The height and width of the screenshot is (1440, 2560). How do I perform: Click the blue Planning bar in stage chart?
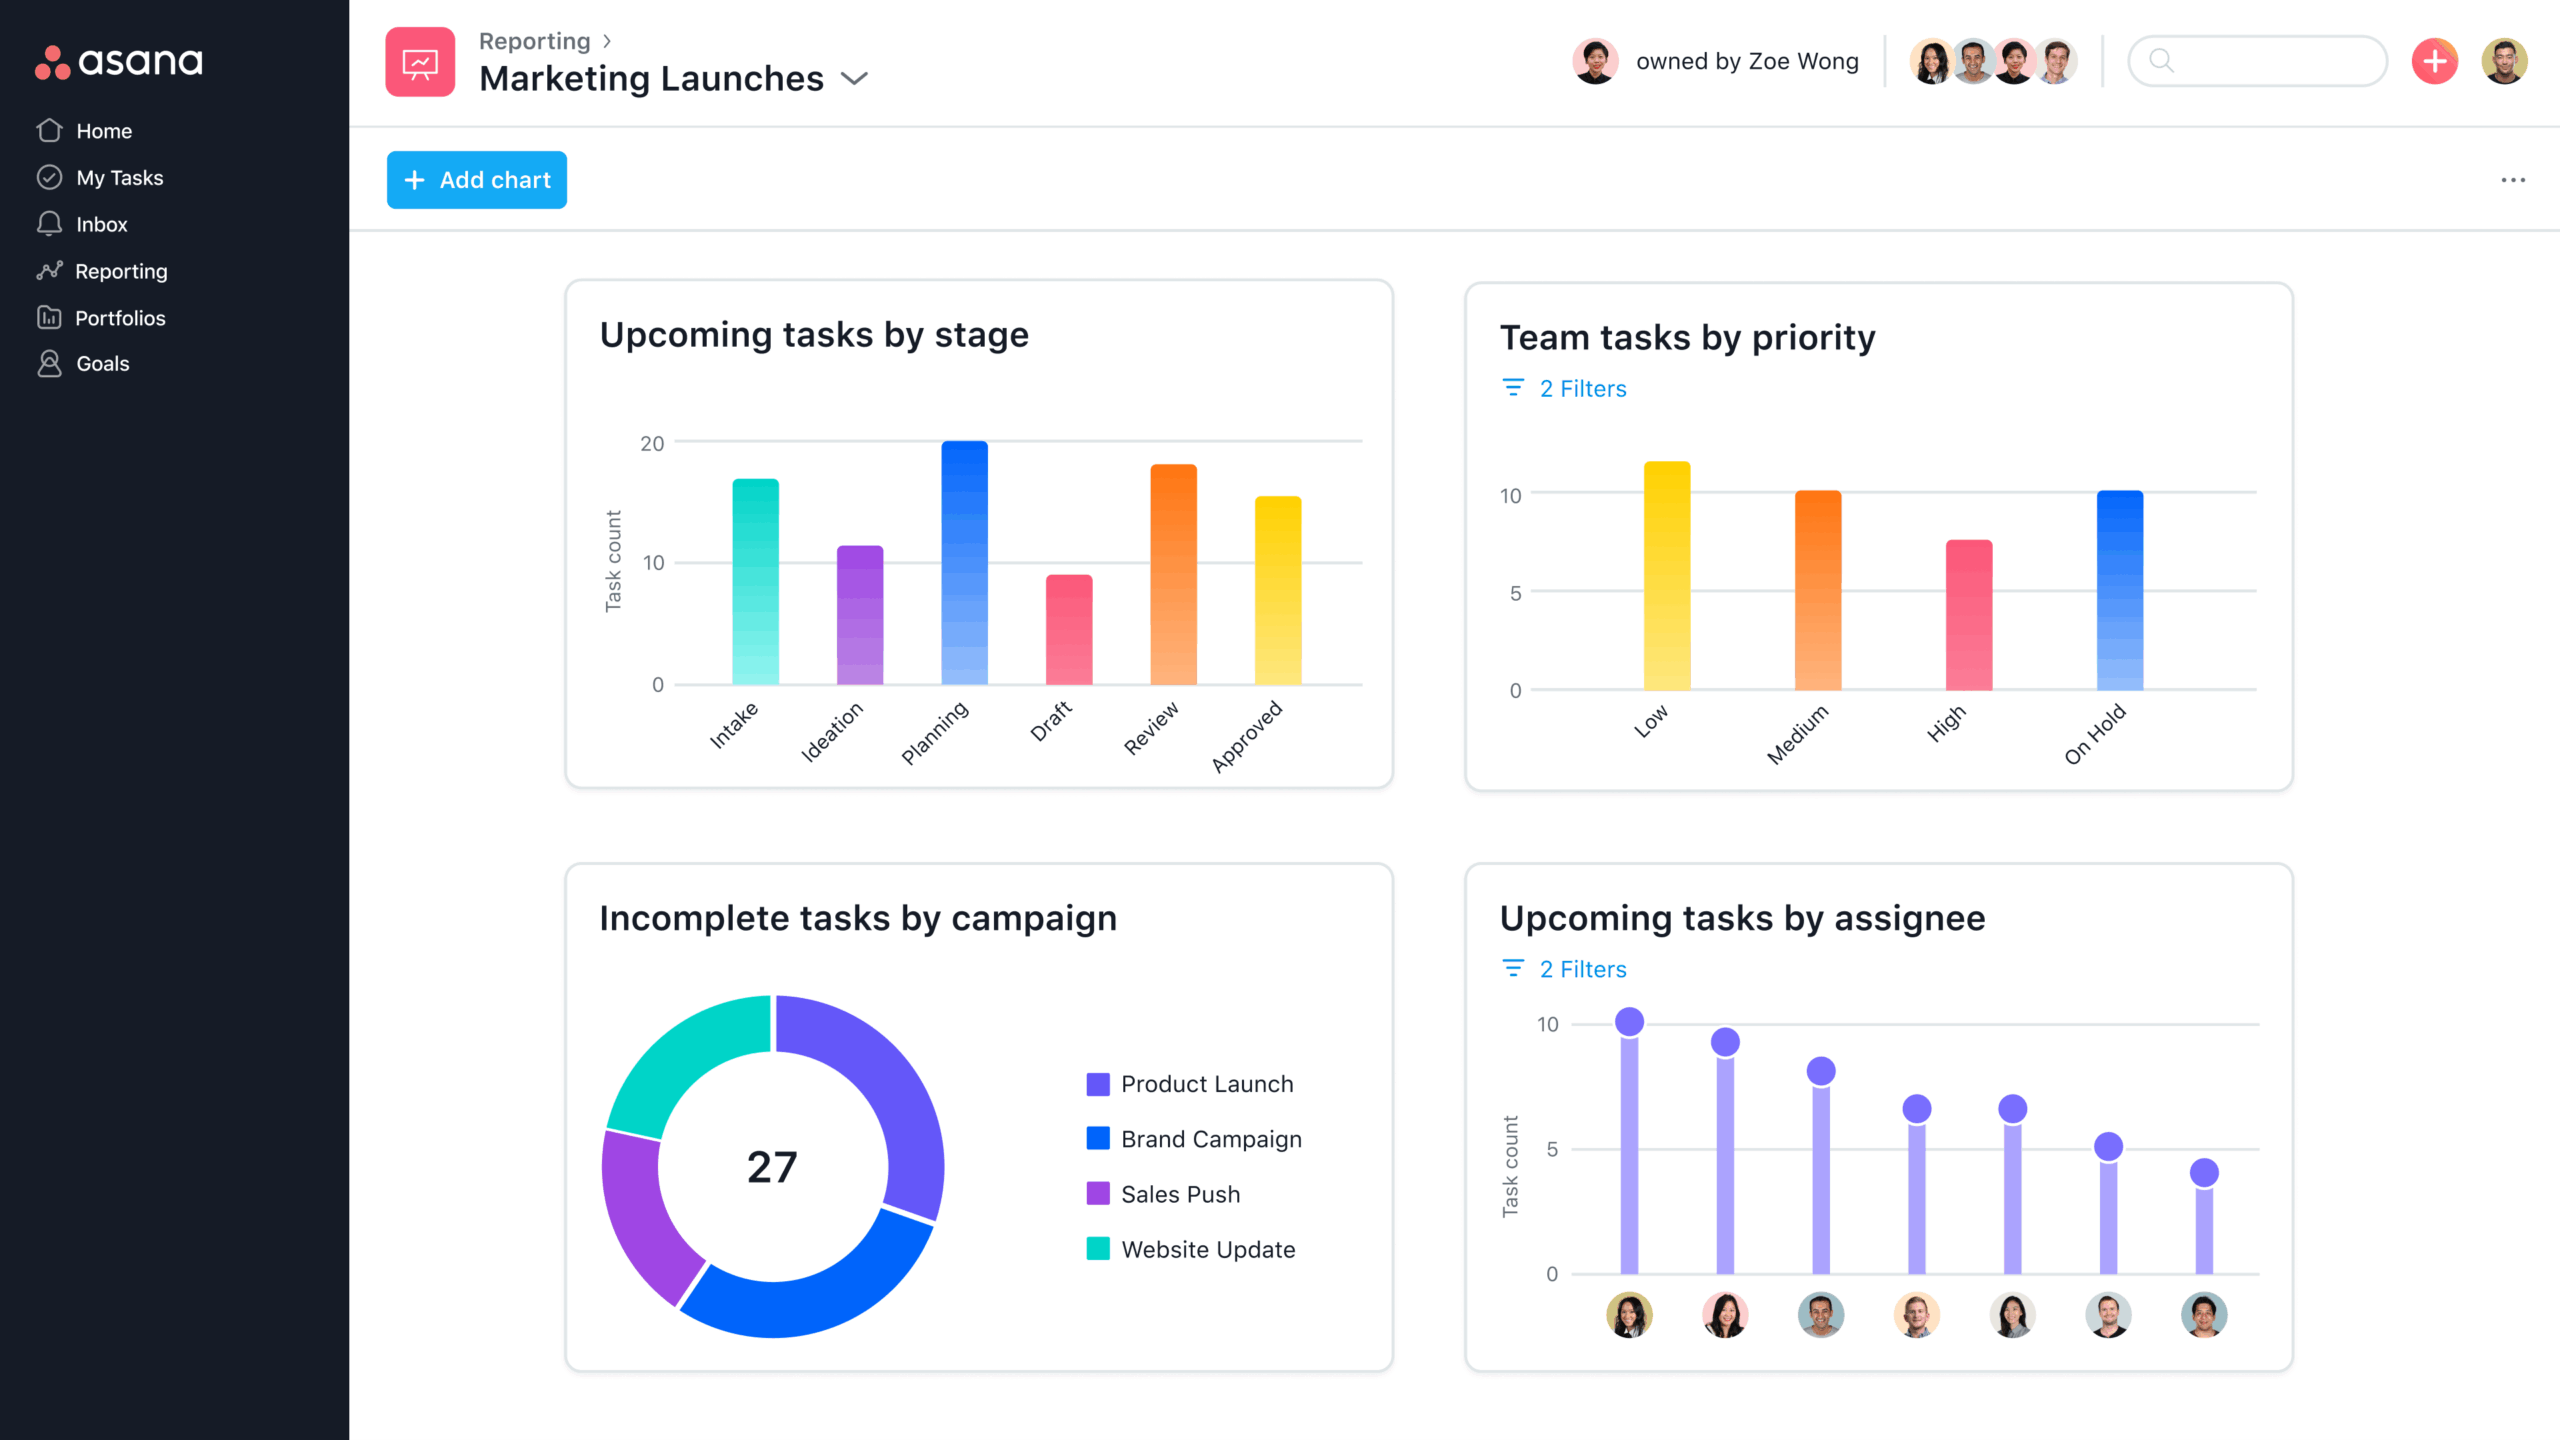point(964,565)
